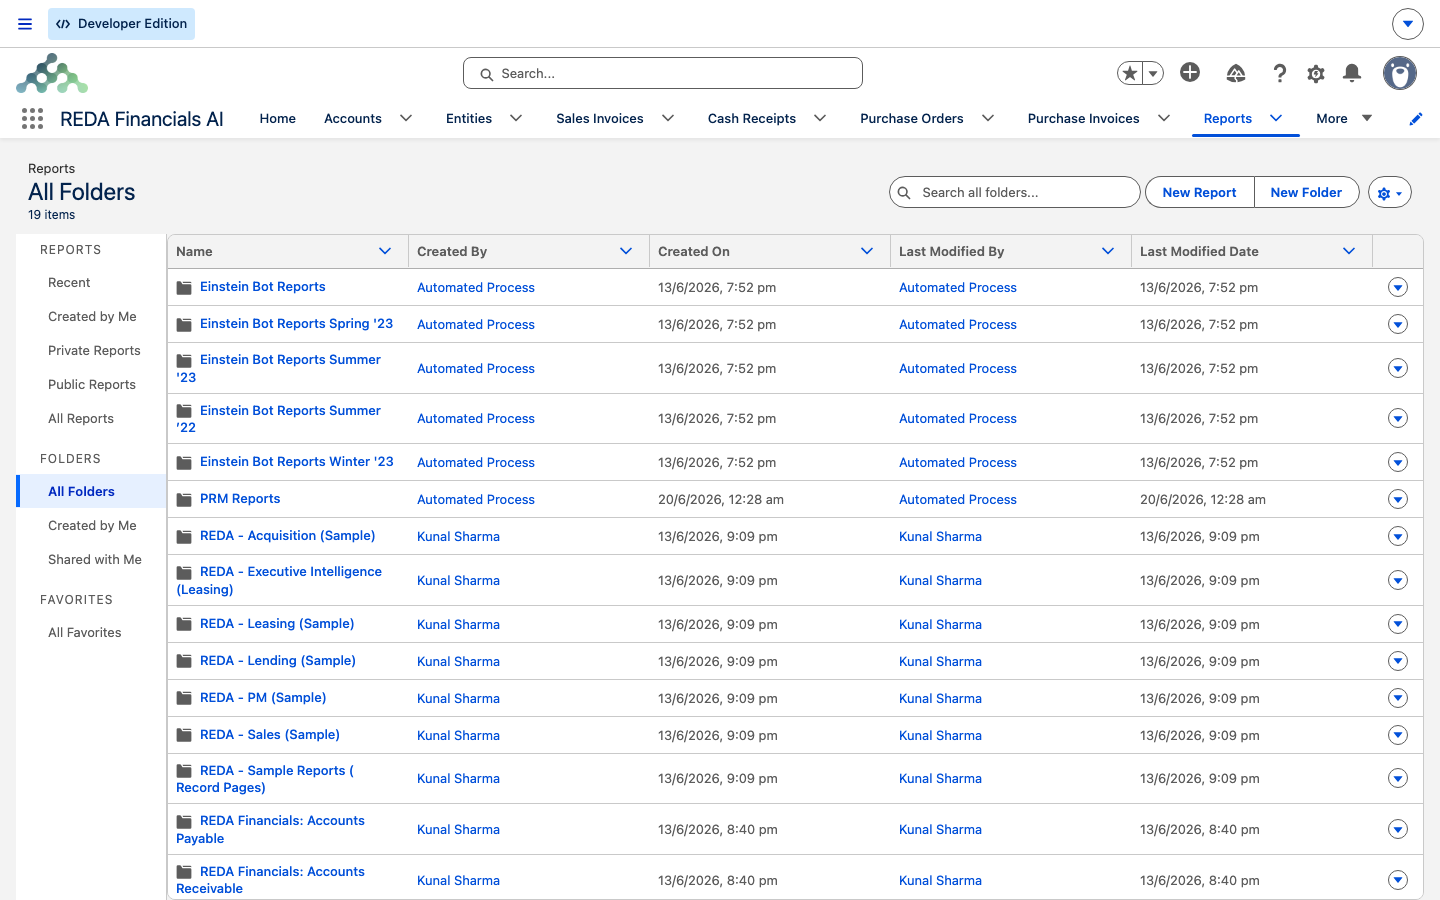This screenshot has width=1440, height=900.
Task: Open the Help question mark icon
Action: tap(1279, 73)
